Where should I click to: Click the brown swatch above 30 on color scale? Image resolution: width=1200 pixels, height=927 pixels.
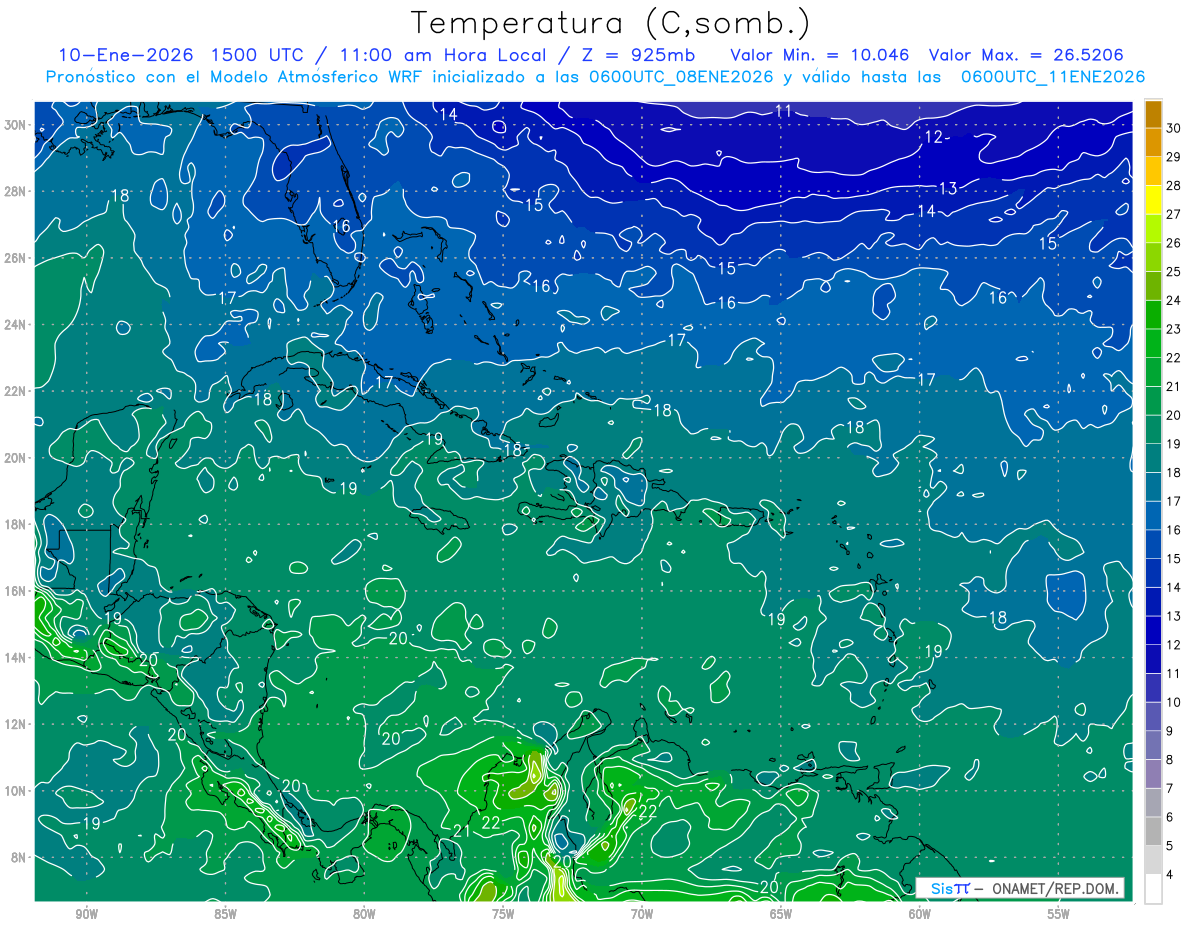(x=1153, y=113)
